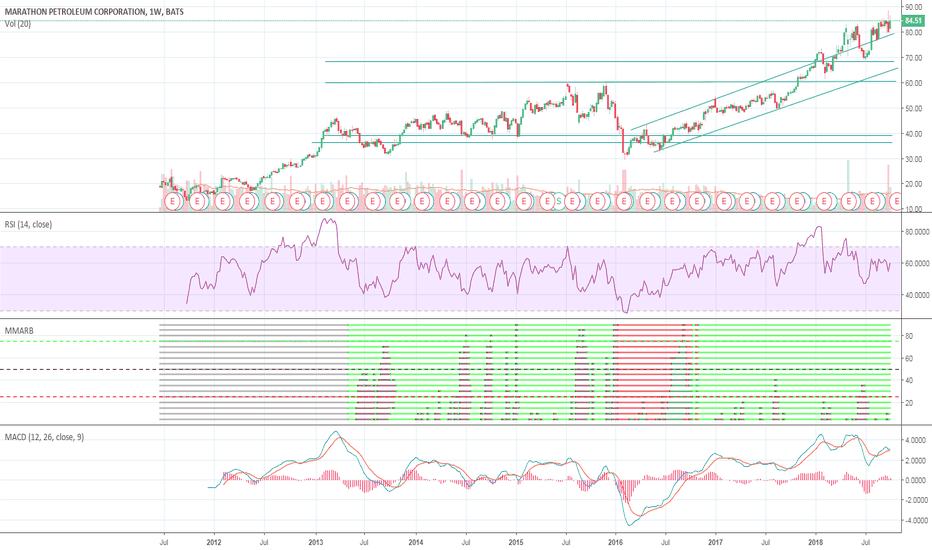Click the rightmost E earnings marker at the chart edge
Viewport: 932px width, 550px height.
pyautogui.click(x=897, y=202)
